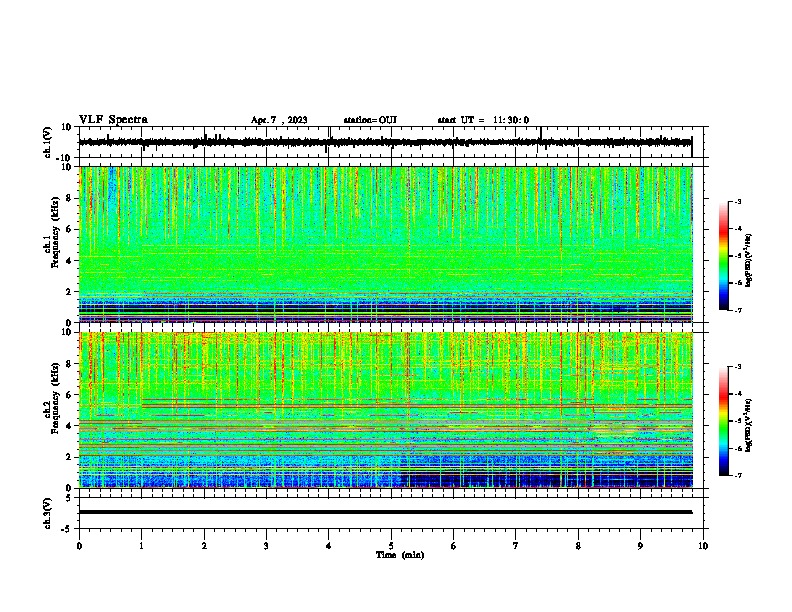This screenshot has width=792, height=612.
Task: Click time axis tick label "5"
Action: [391, 546]
